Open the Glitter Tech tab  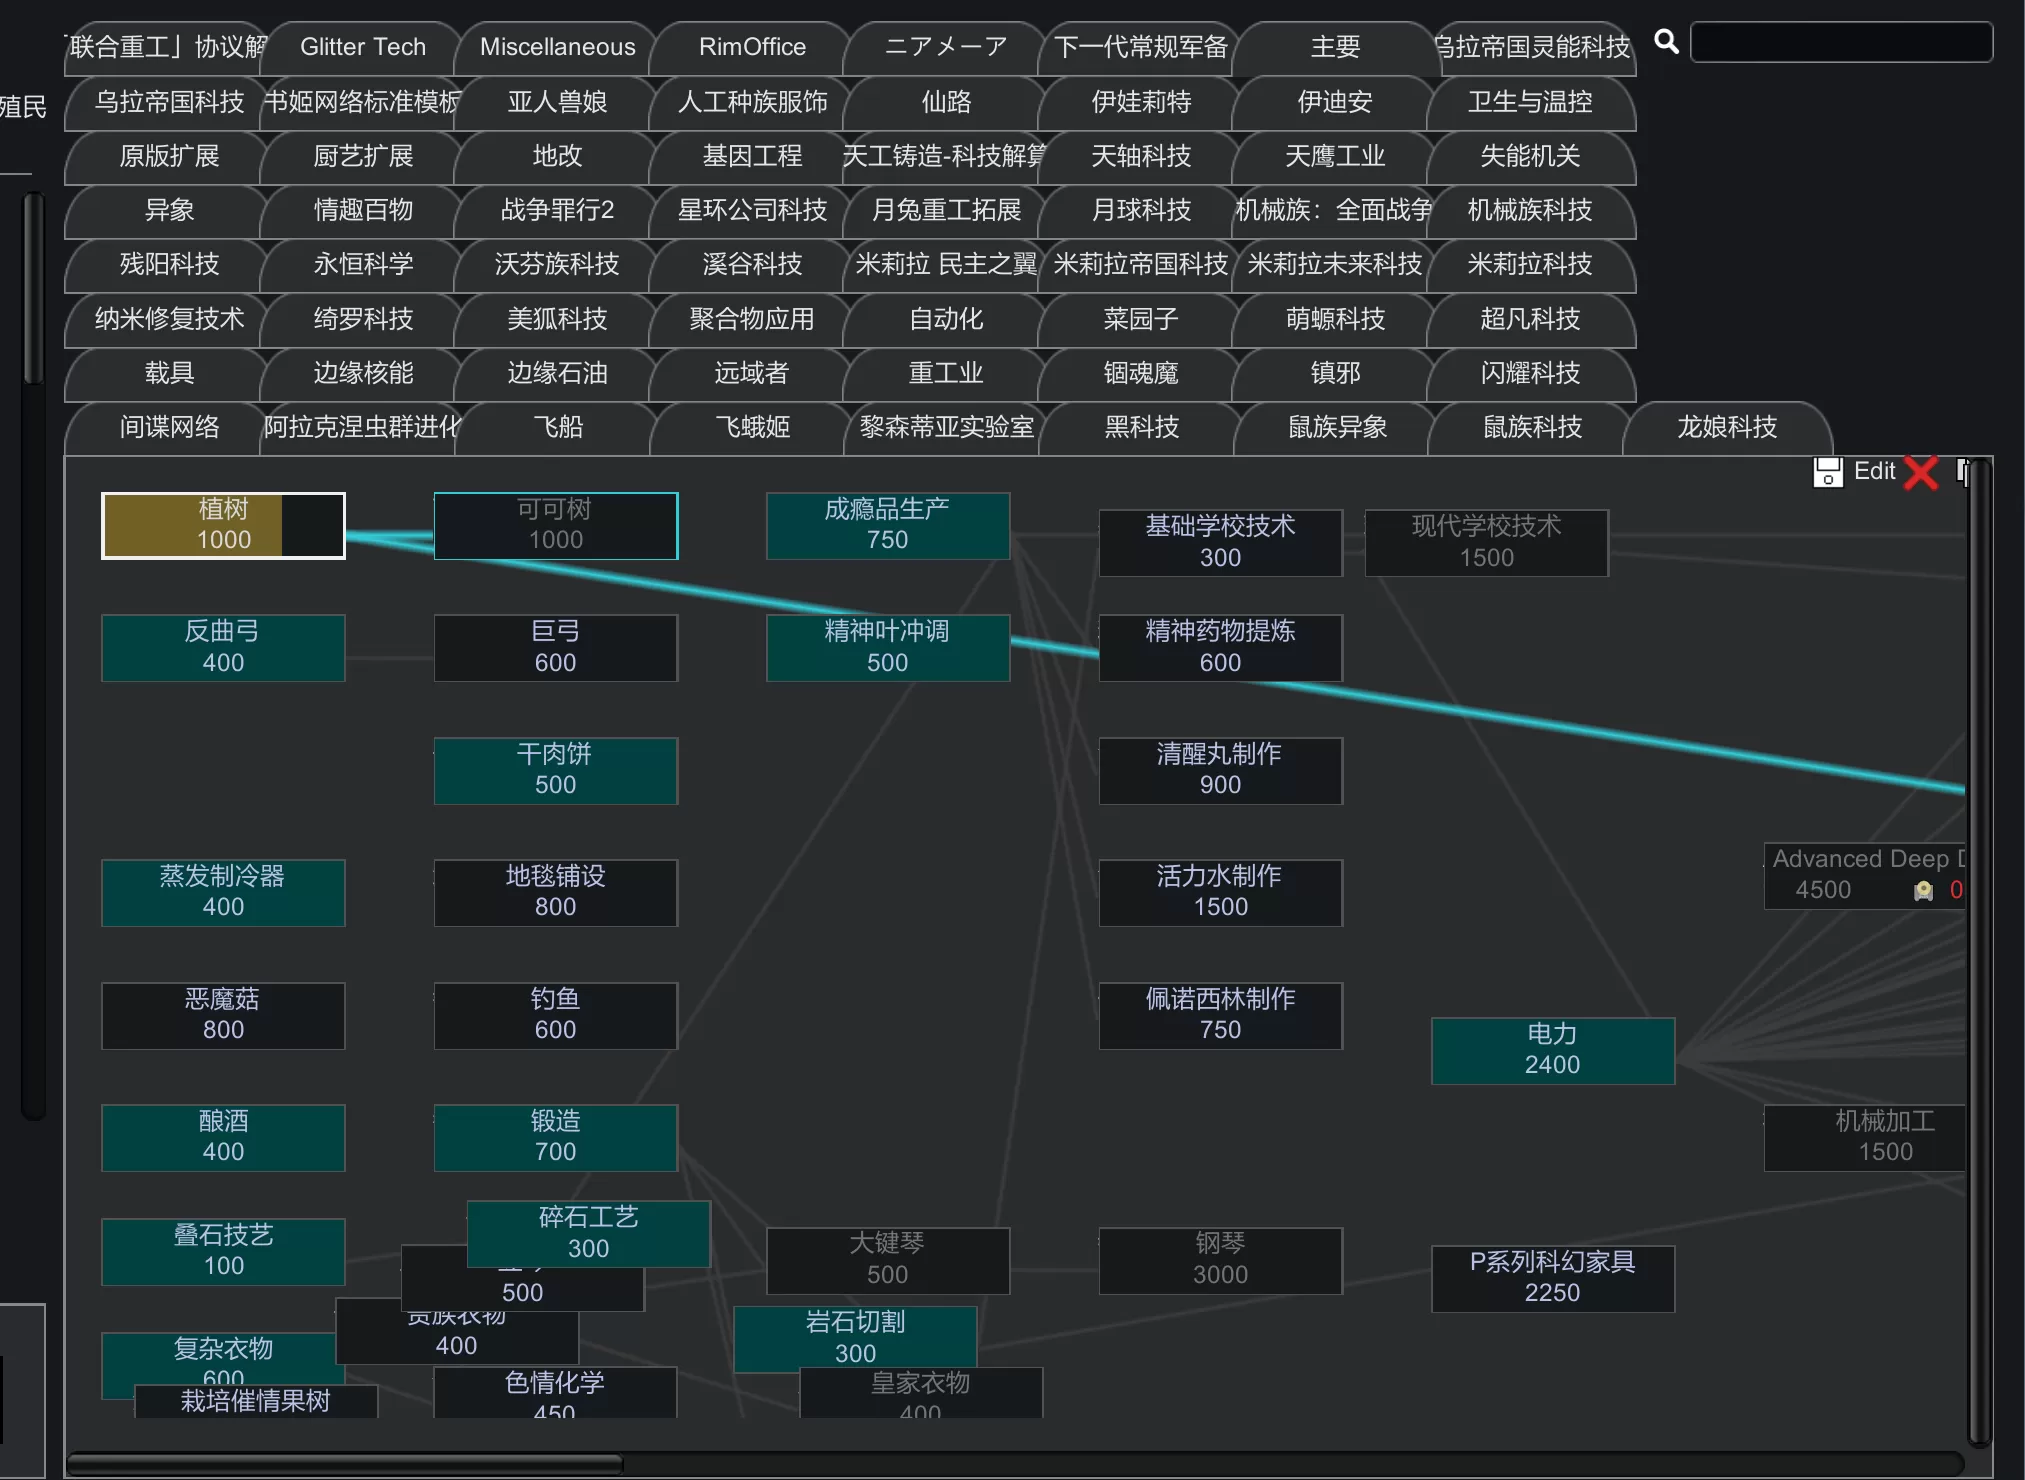363,47
